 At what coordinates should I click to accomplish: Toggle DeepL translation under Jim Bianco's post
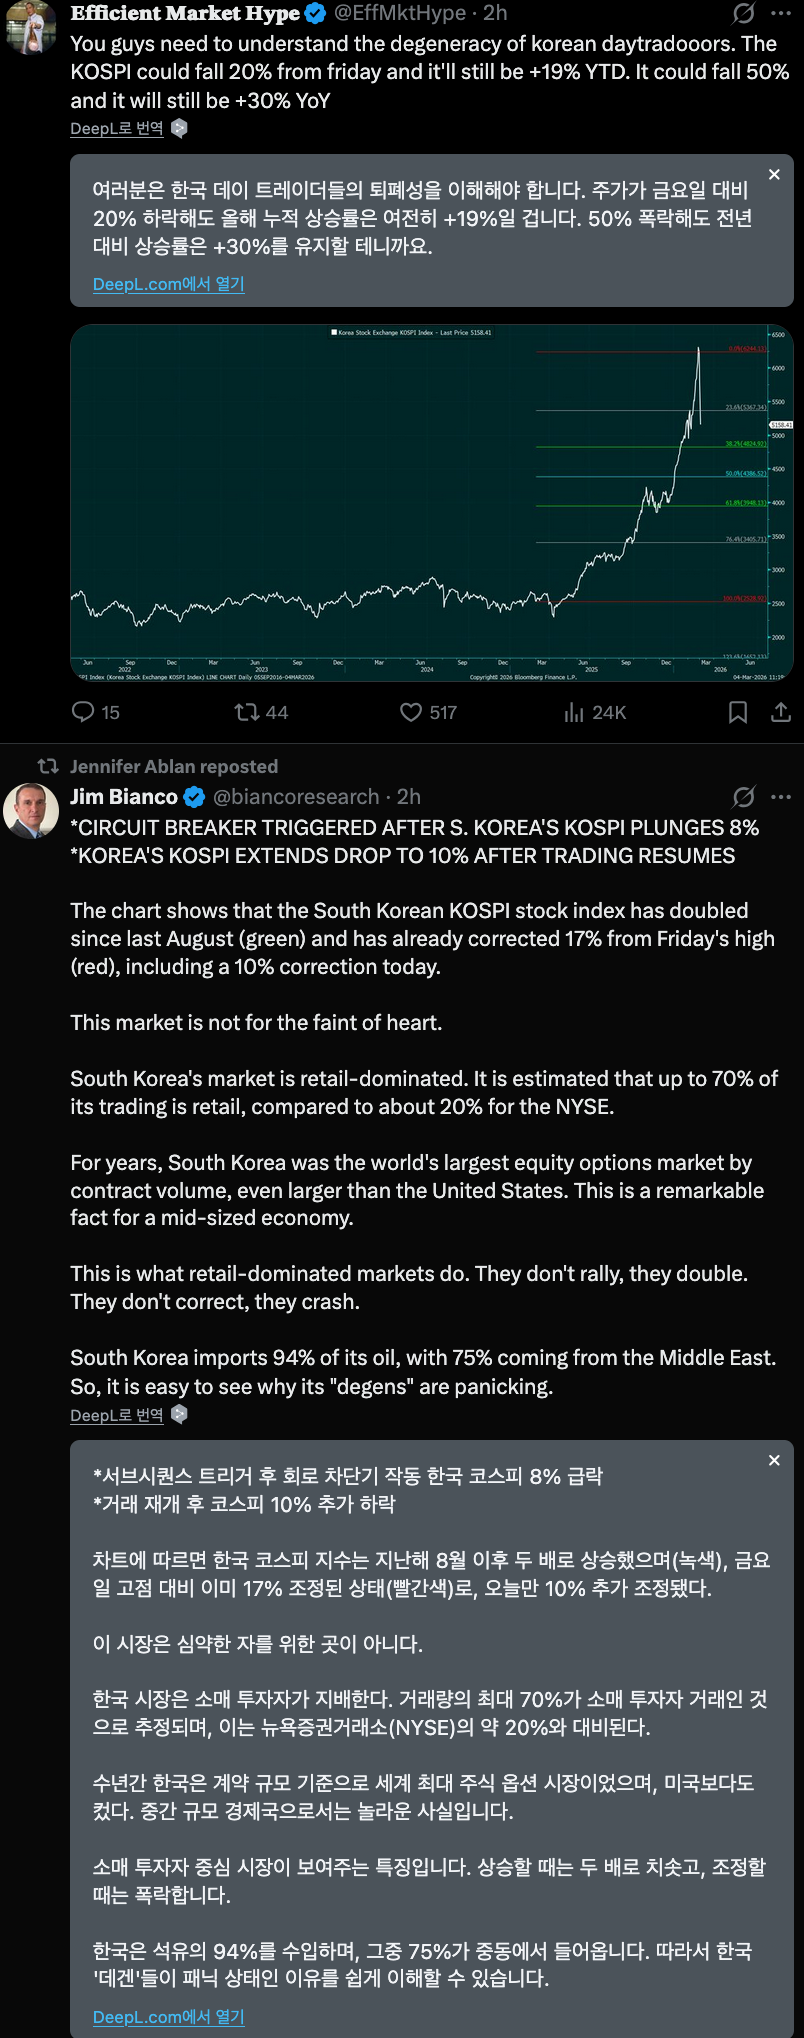117,1415
